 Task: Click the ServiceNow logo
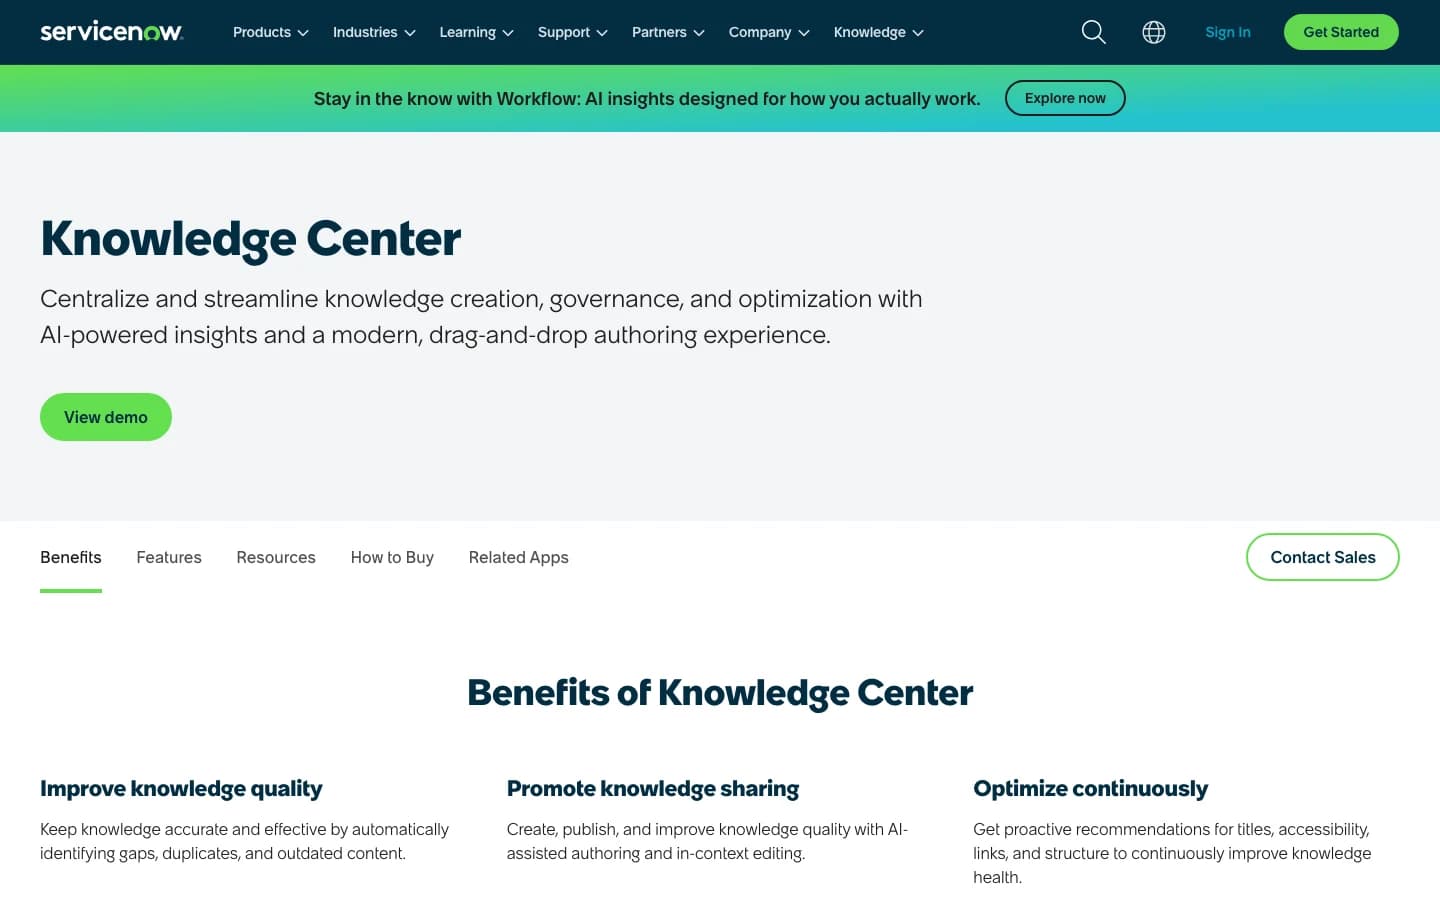pyautogui.click(x=111, y=32)
